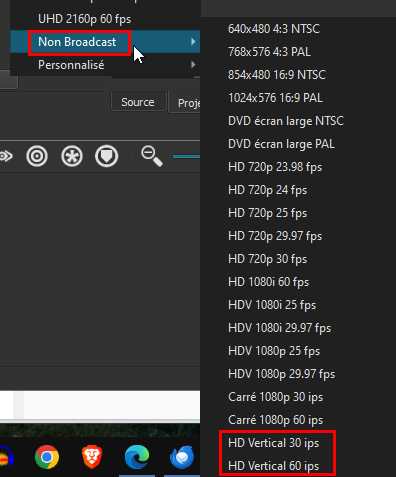This screenshot has width=396, height=477.
Task: Set video mode HD 1080i 60 fps
Action: 269,282
